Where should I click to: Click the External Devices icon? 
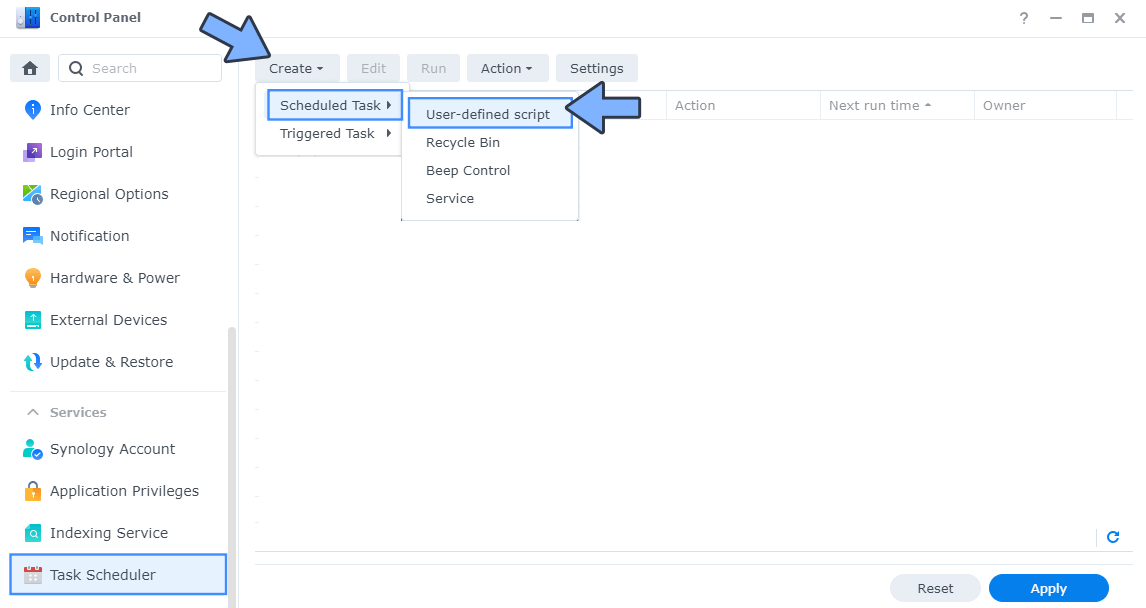(32, 320)
